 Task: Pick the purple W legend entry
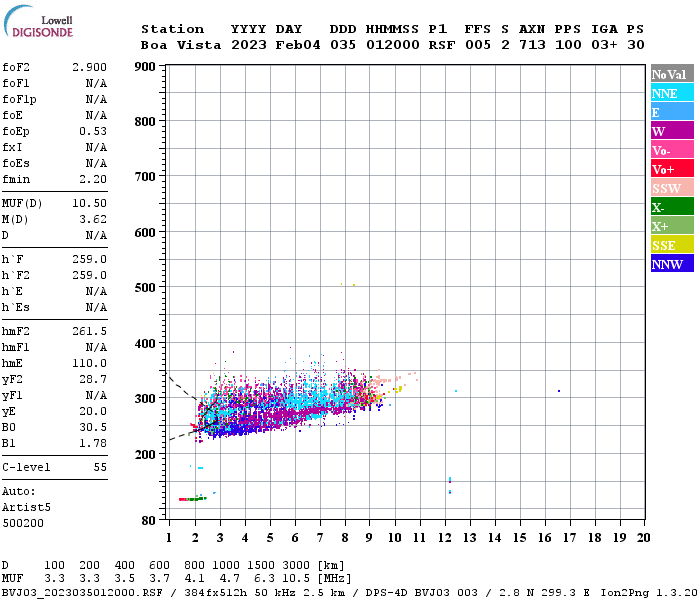[672, 131]
